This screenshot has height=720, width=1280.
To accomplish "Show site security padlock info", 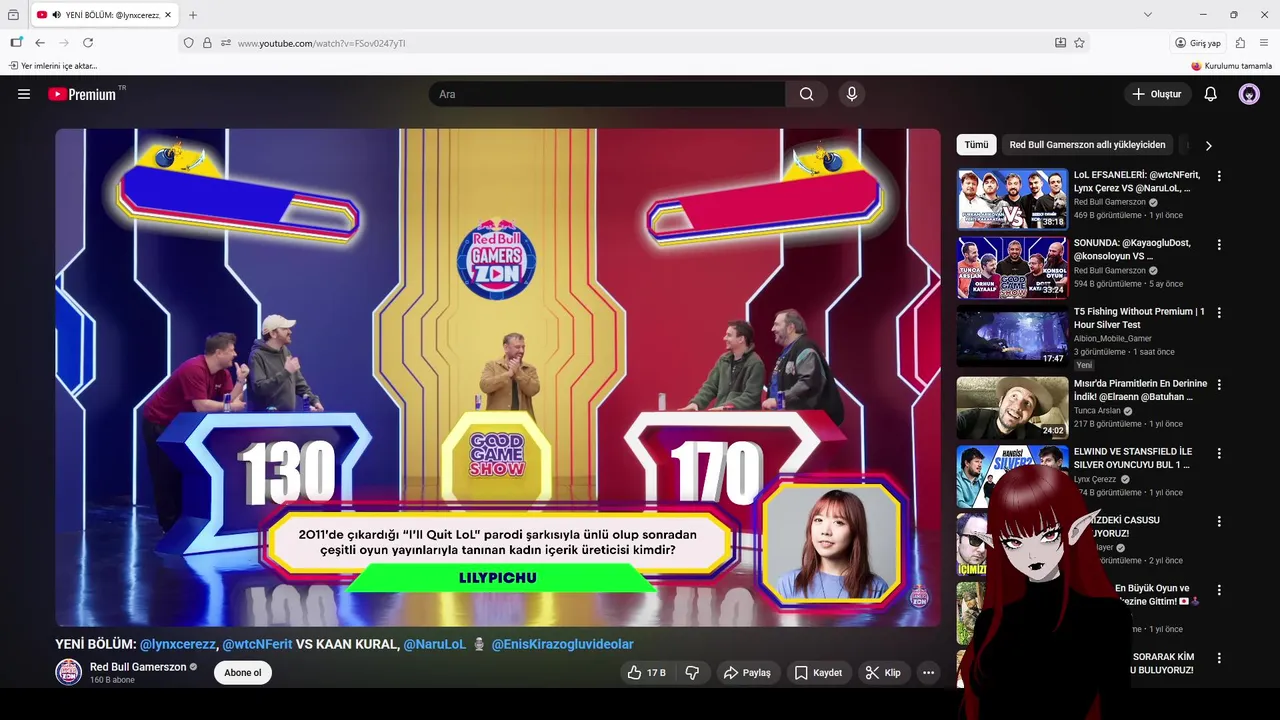I will click(207, 43).
